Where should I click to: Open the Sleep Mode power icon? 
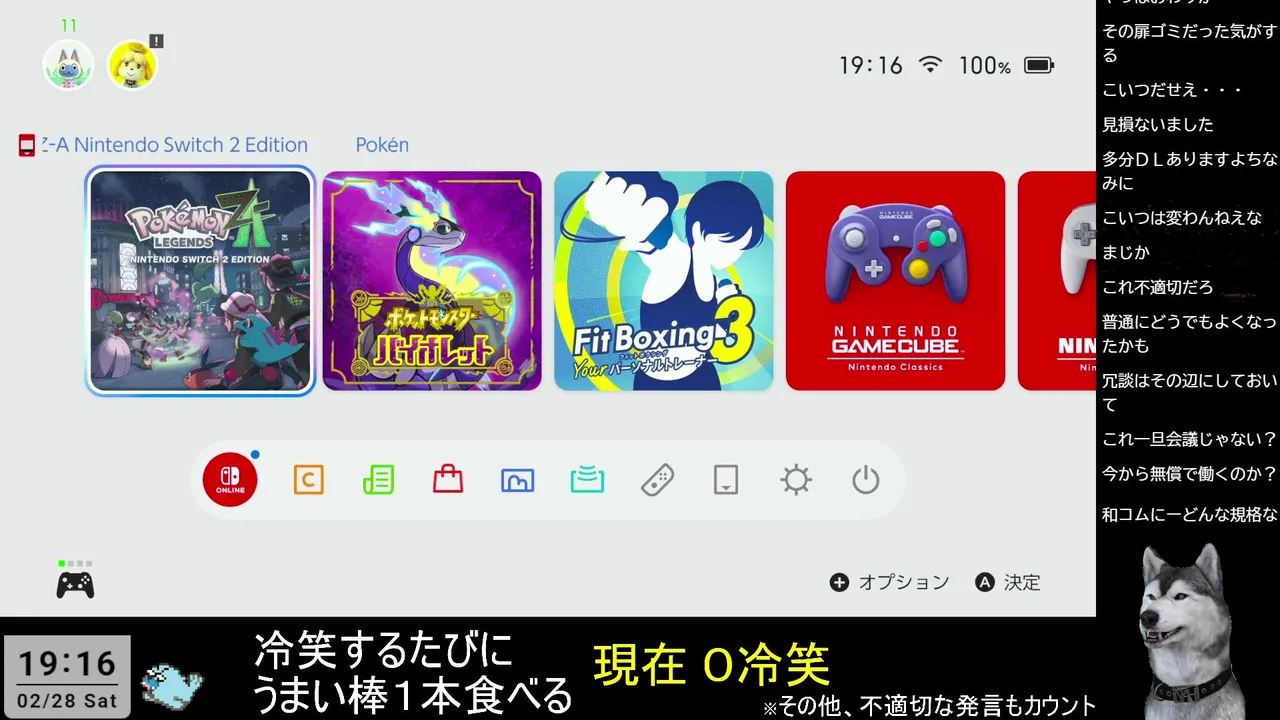coord(865,481)
